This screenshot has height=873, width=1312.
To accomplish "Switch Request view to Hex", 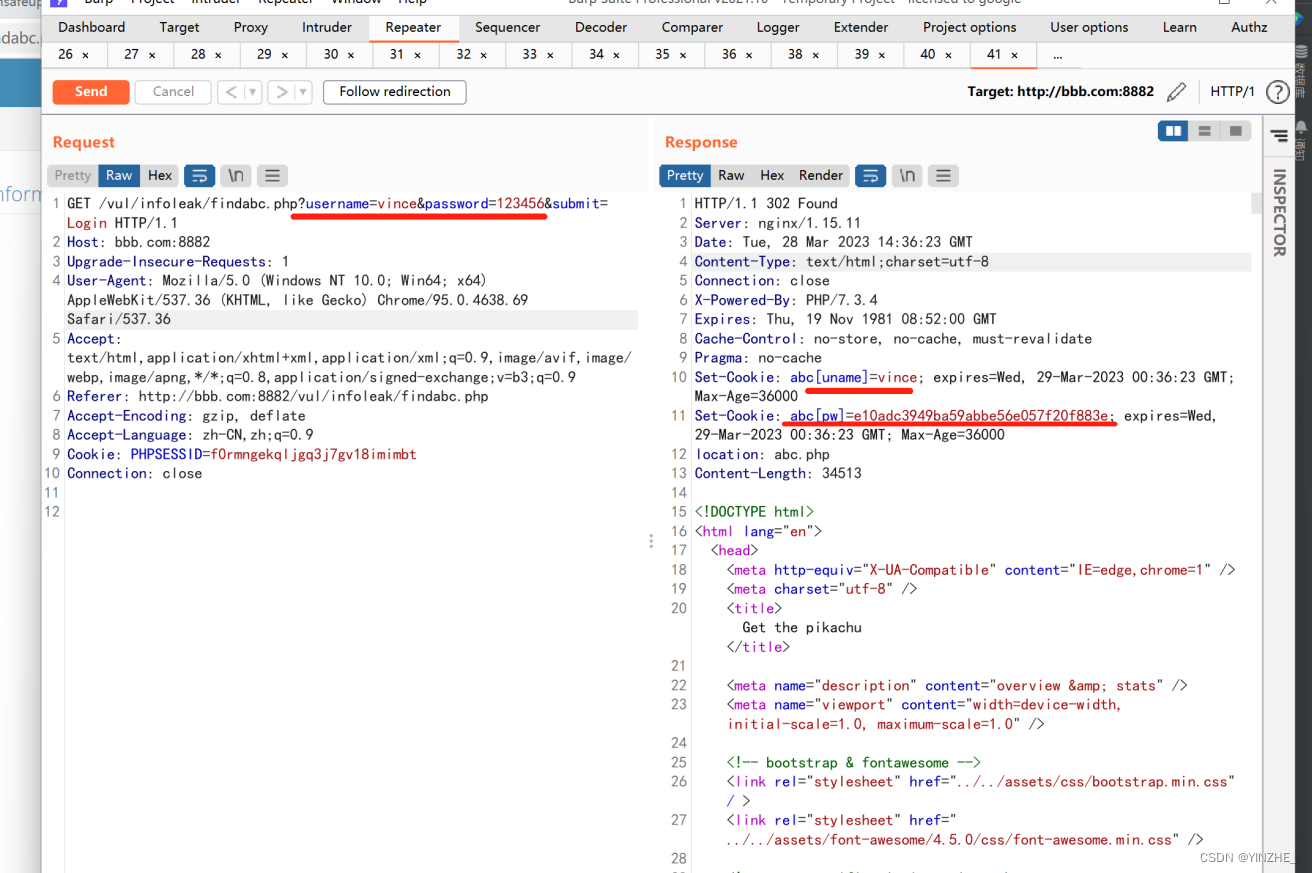I will tap(160, 175).
